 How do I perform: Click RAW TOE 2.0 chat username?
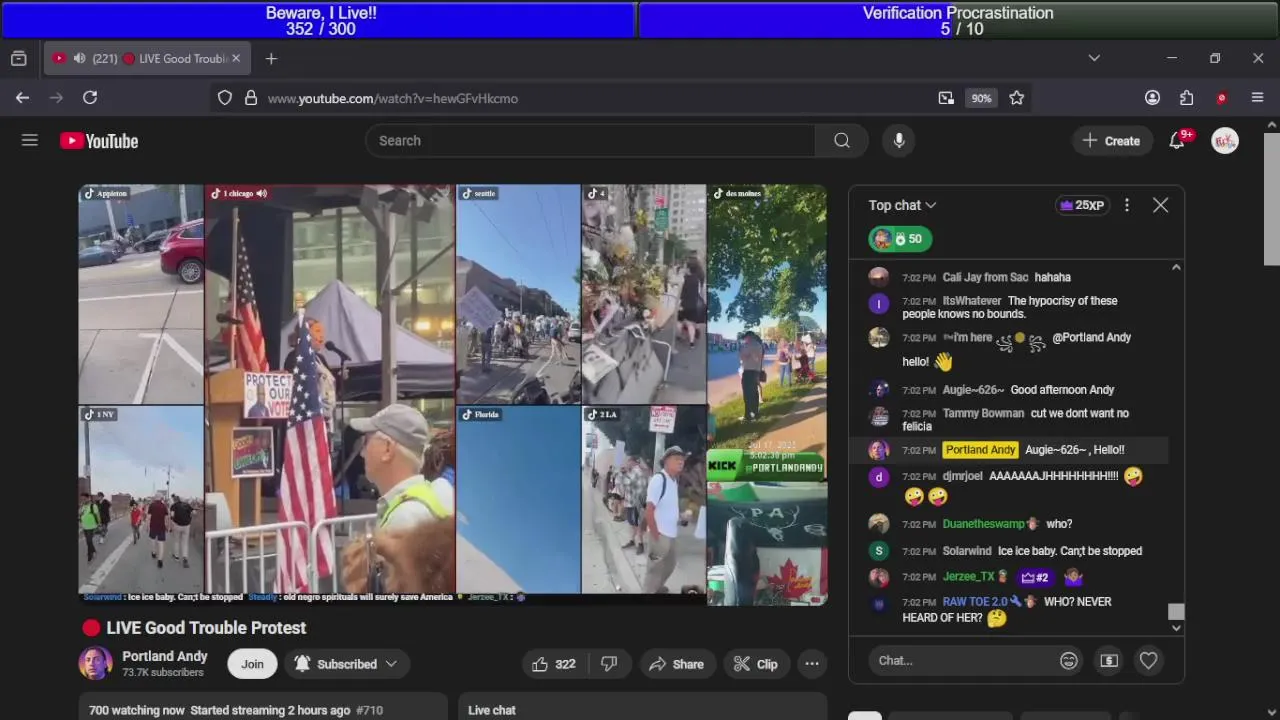[974, 602]
